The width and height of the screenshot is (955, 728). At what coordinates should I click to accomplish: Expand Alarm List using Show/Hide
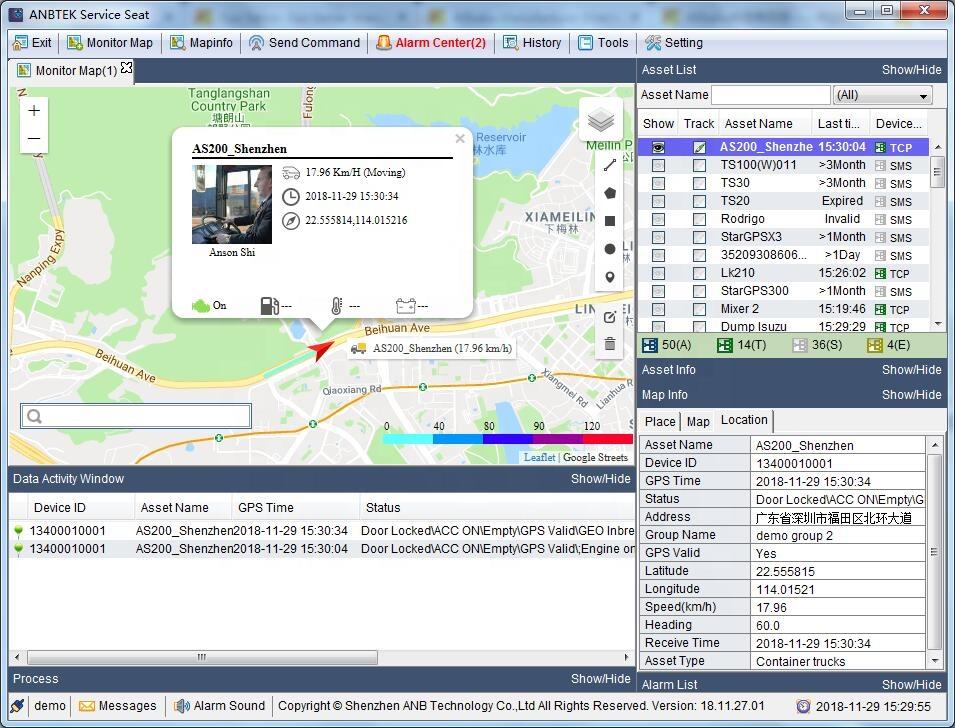pos(911,685)
